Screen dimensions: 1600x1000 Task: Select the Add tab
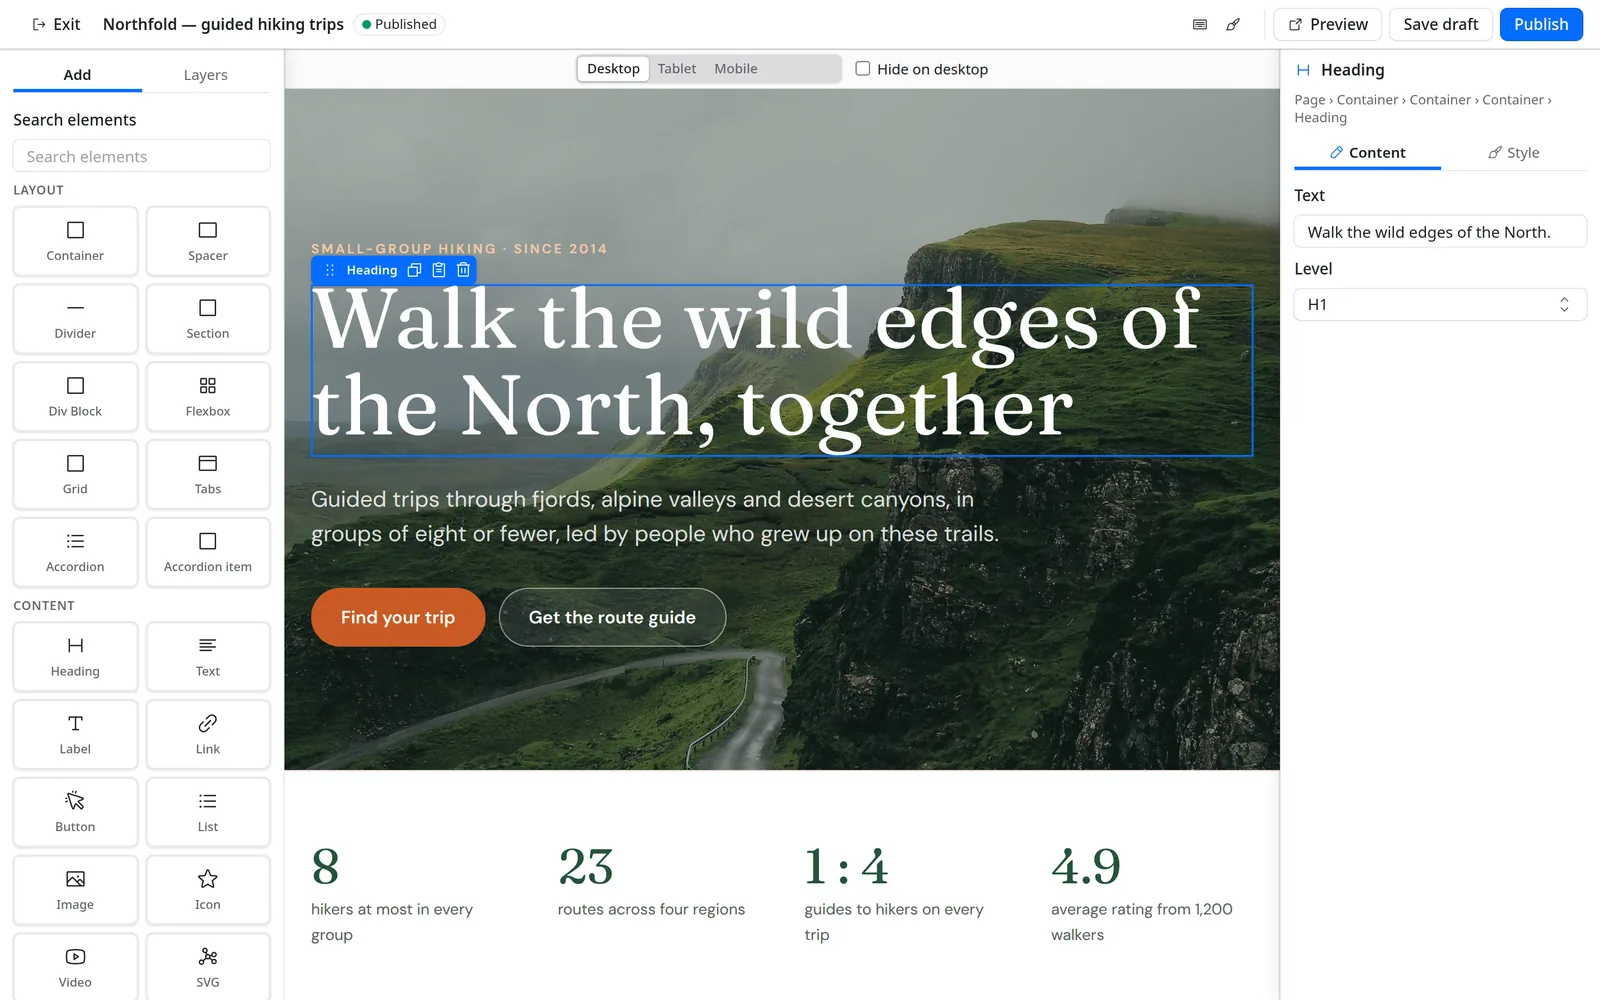77,75
